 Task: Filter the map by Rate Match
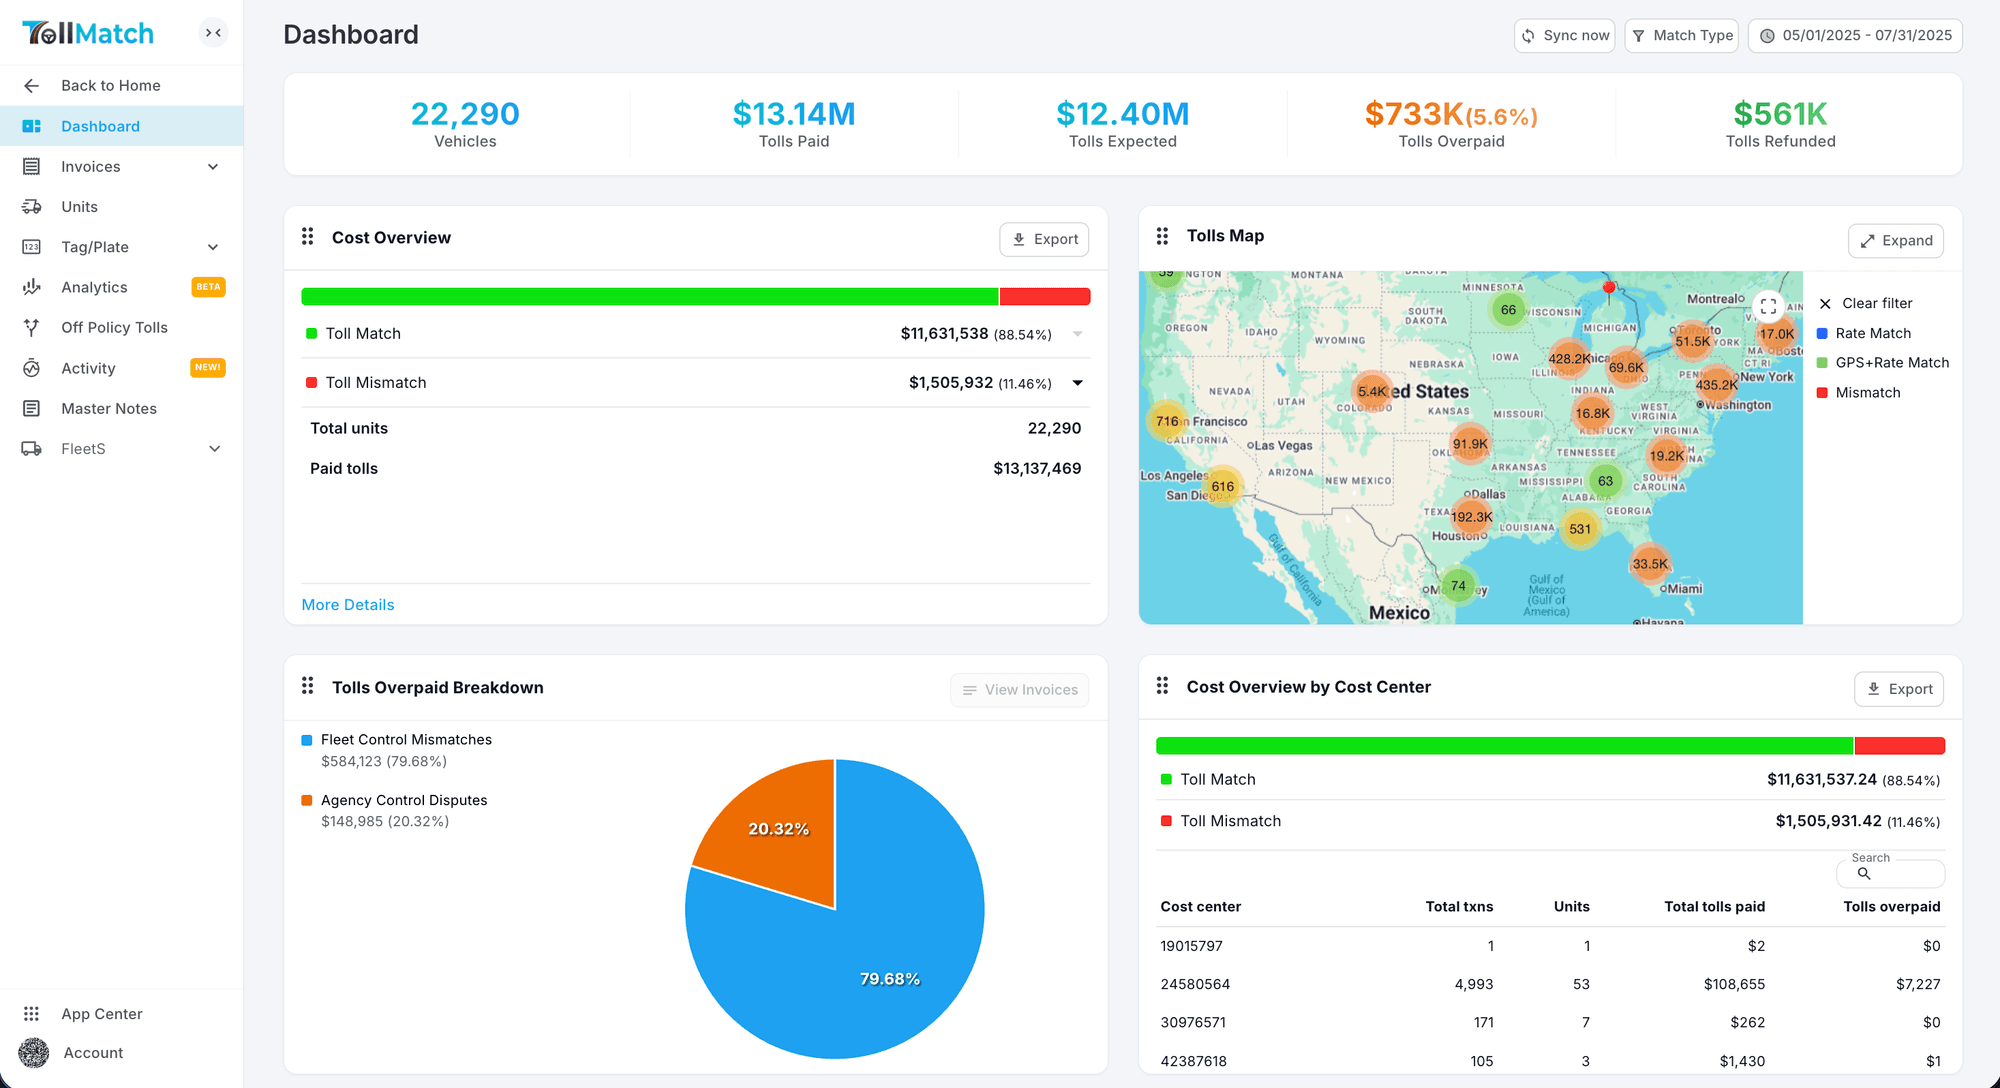tap(1864, 334)
